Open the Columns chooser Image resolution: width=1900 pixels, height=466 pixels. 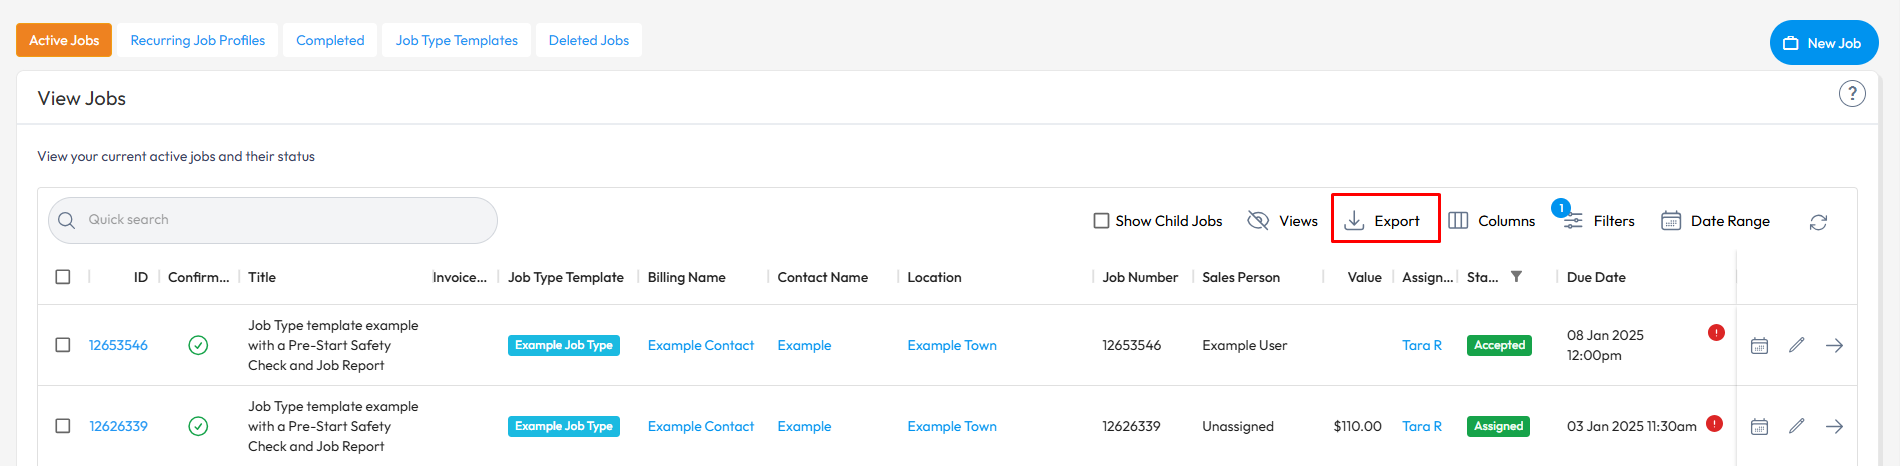pyautogui.click(x=1491, y=221)
